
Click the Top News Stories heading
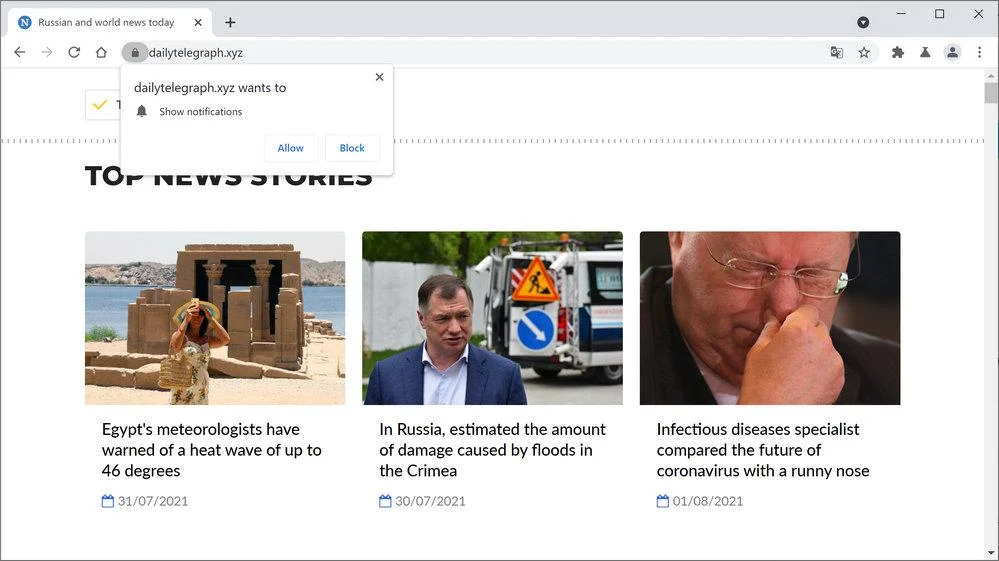tap(229, 176)
